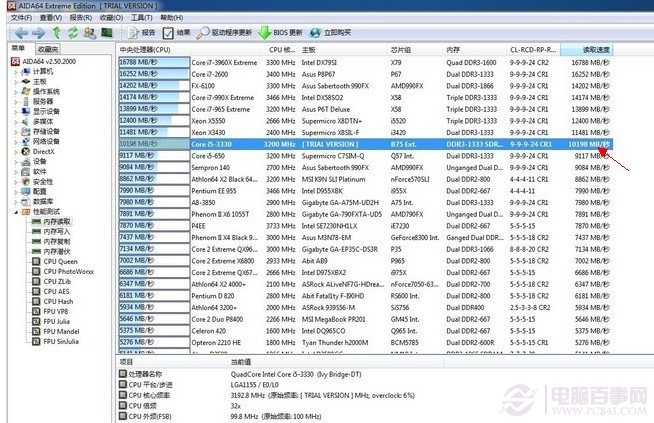Open the 收藏(O) menu
The height and width of the screenshot is (423, 654).
[111, 18]
